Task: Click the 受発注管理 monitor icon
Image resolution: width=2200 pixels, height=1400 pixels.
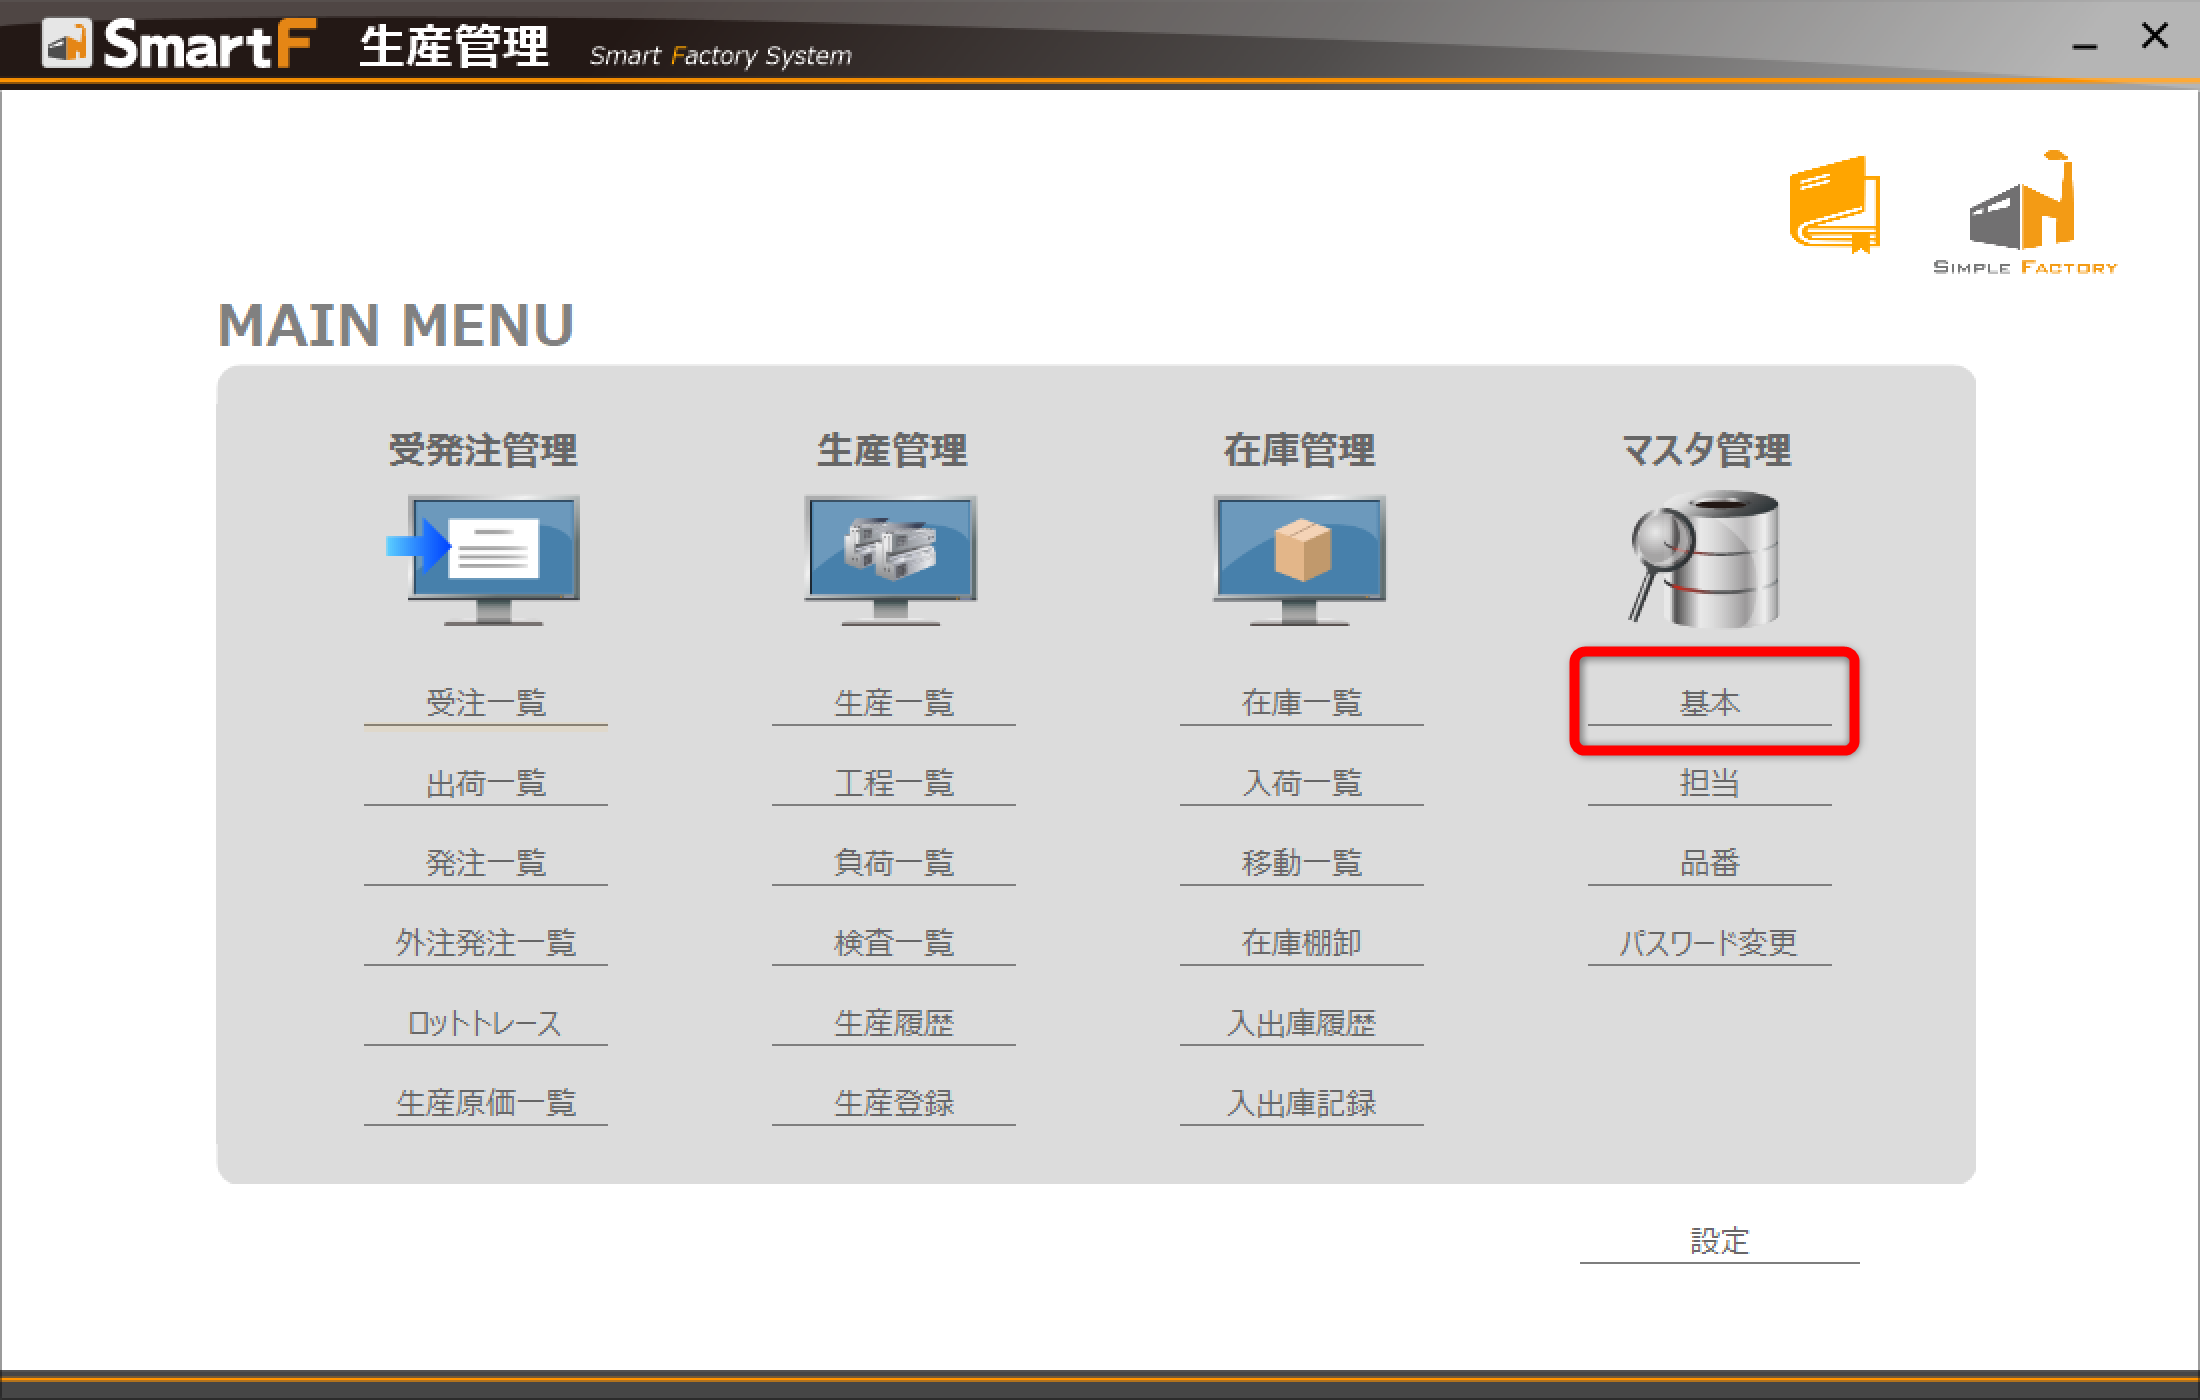Action: coord(486,558)
